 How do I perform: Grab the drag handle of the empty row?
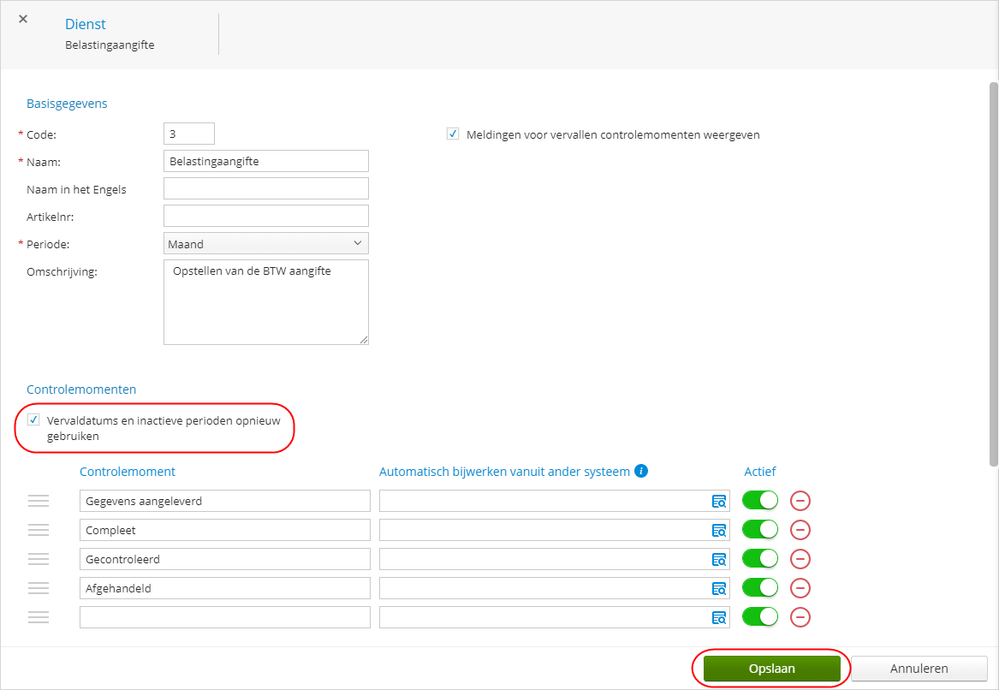point(38,617)
